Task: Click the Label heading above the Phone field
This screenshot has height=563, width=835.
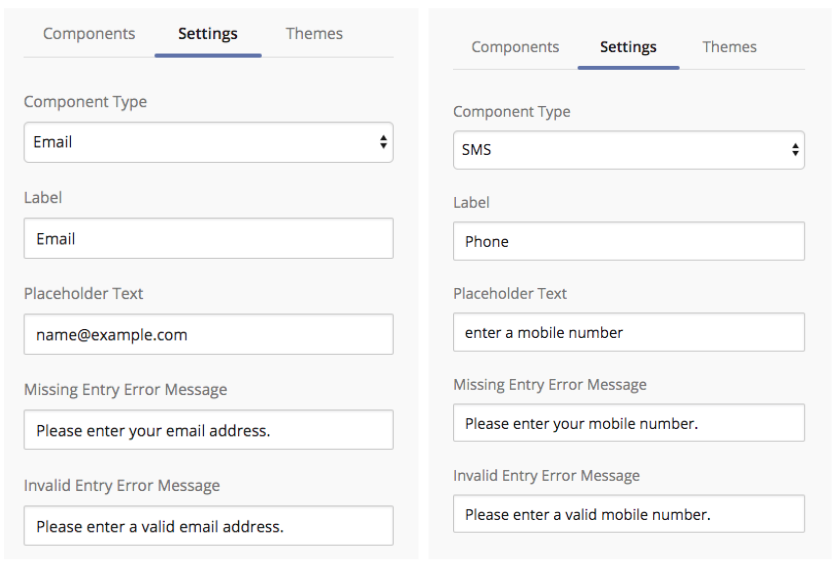Action: point(471,202)
